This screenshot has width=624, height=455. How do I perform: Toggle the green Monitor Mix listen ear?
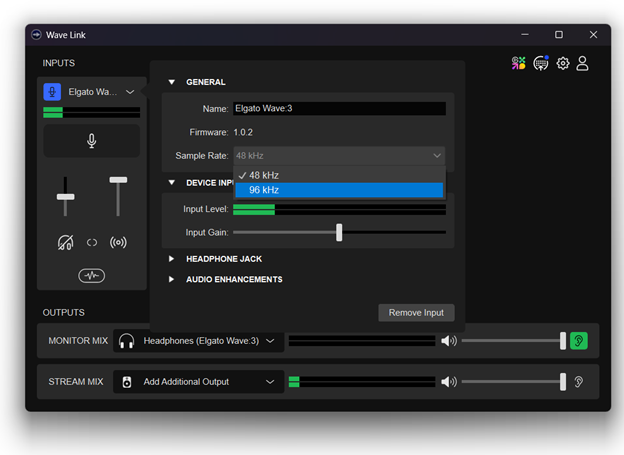click(579, 341)
